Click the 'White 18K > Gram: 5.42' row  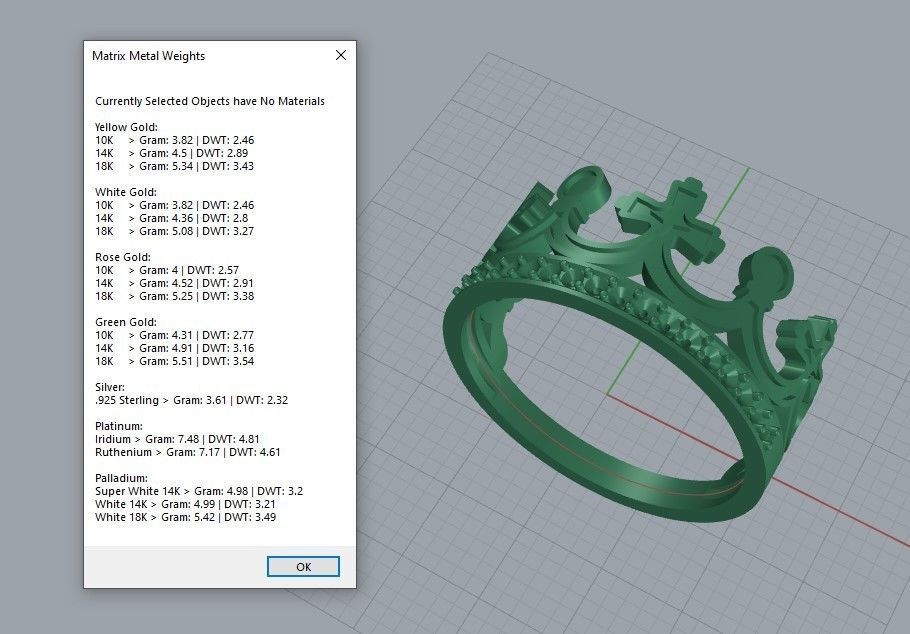(185, 517)
